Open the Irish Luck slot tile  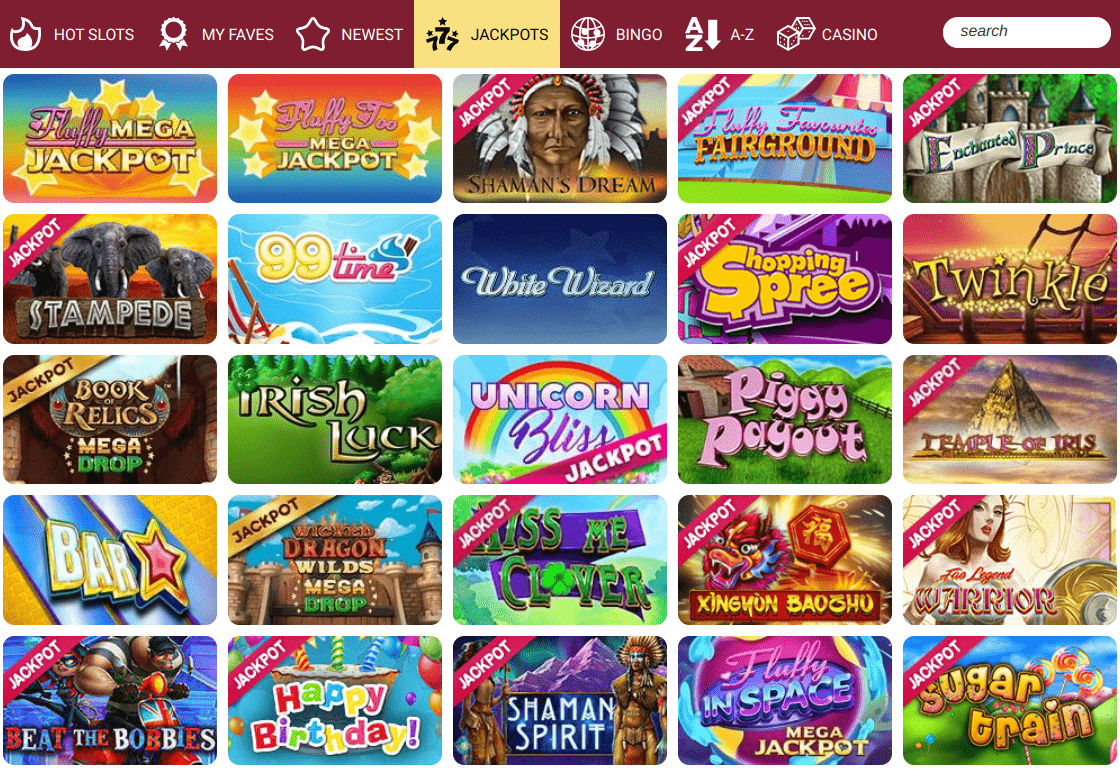(335, 419)
